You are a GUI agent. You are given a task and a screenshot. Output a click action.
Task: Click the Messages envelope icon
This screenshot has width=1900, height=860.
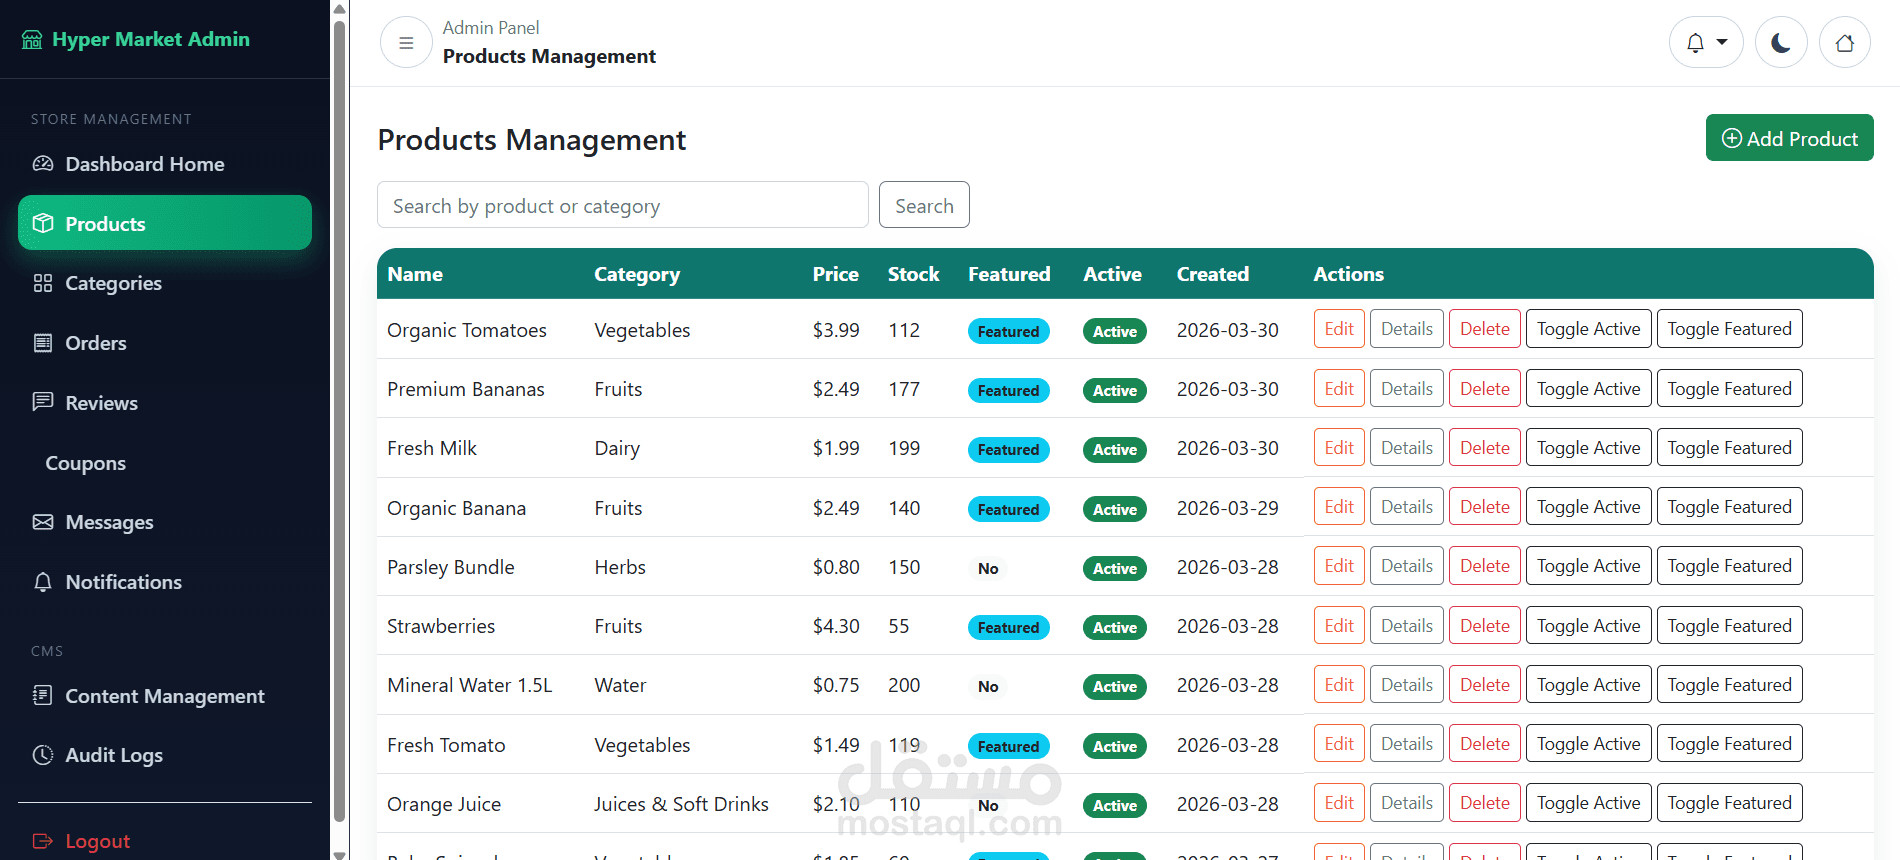pos(43,522)
